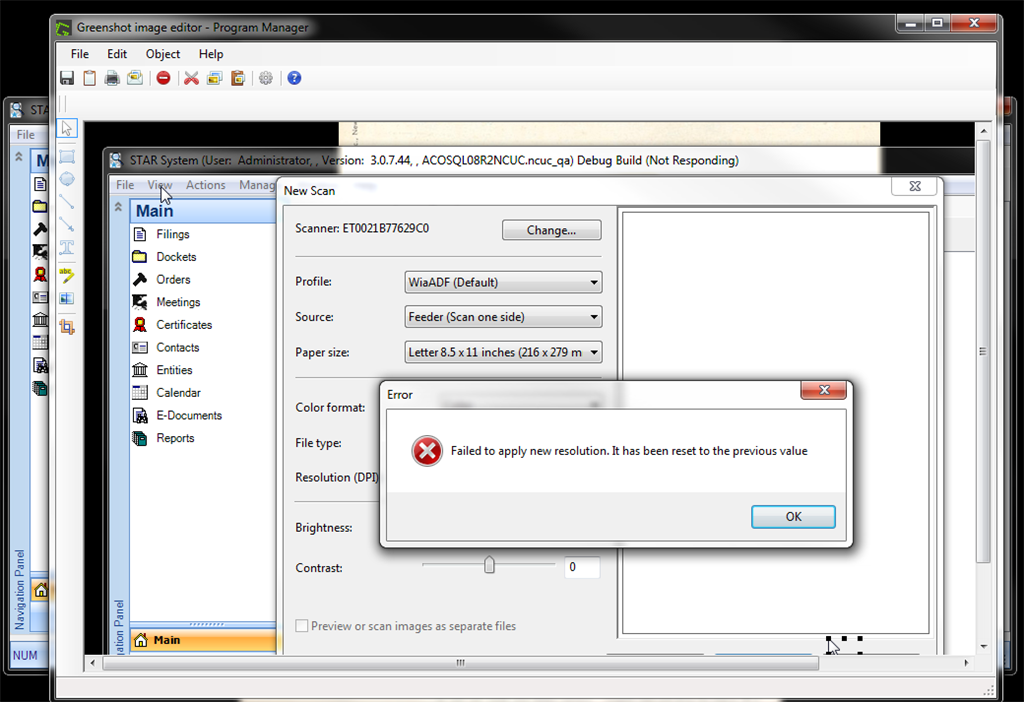Click the Print icon in Greenshot toolbar

click(112, 78)
